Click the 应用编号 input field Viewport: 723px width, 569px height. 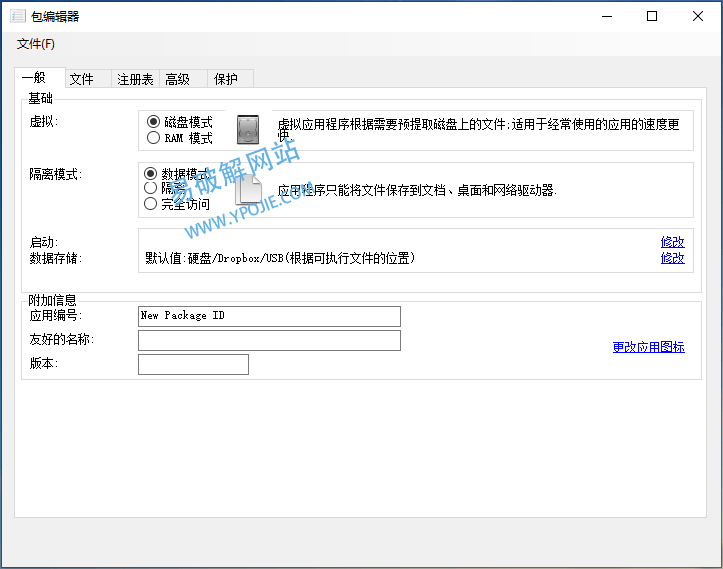coord(269,316)
